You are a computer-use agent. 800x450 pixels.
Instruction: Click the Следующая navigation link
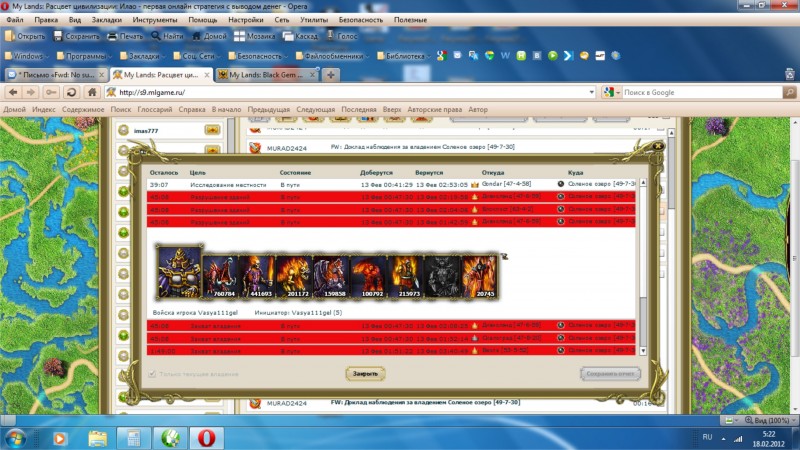coord(315,110)
